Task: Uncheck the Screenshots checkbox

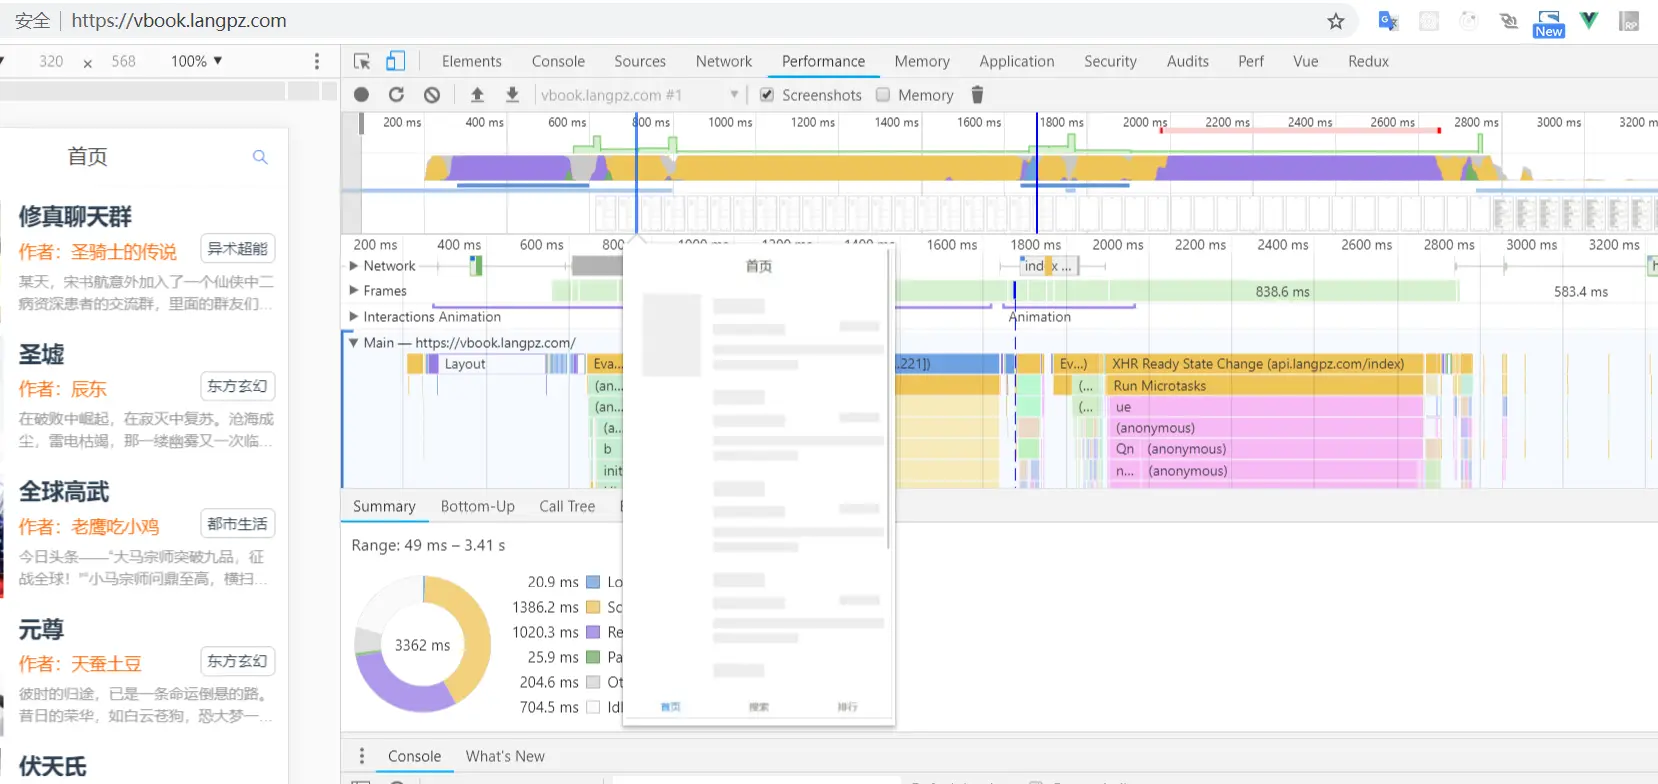Action: pos(767,95)
